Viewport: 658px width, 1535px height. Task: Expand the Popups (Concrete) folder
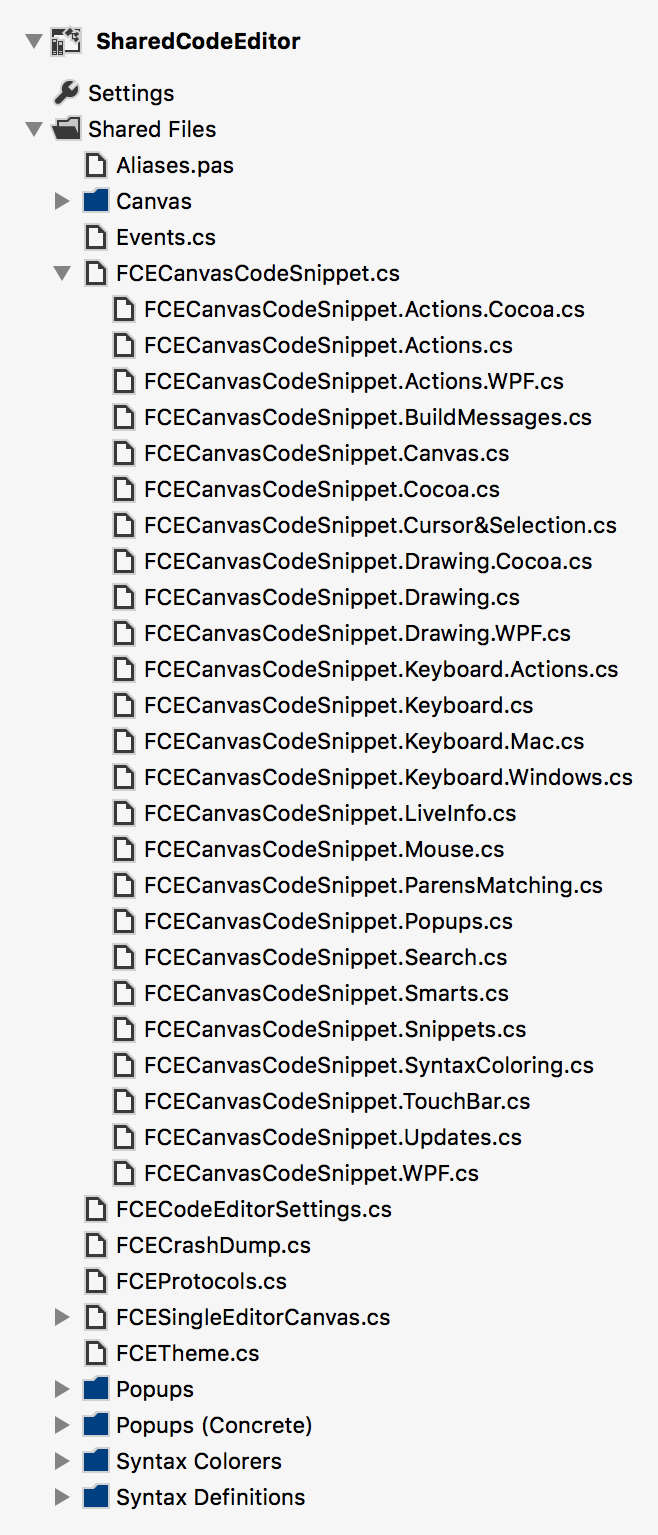(x=62, y=1425)
